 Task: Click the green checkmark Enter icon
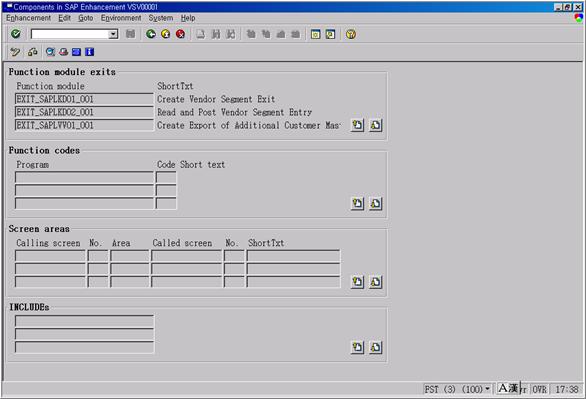[x=16, y=34]
